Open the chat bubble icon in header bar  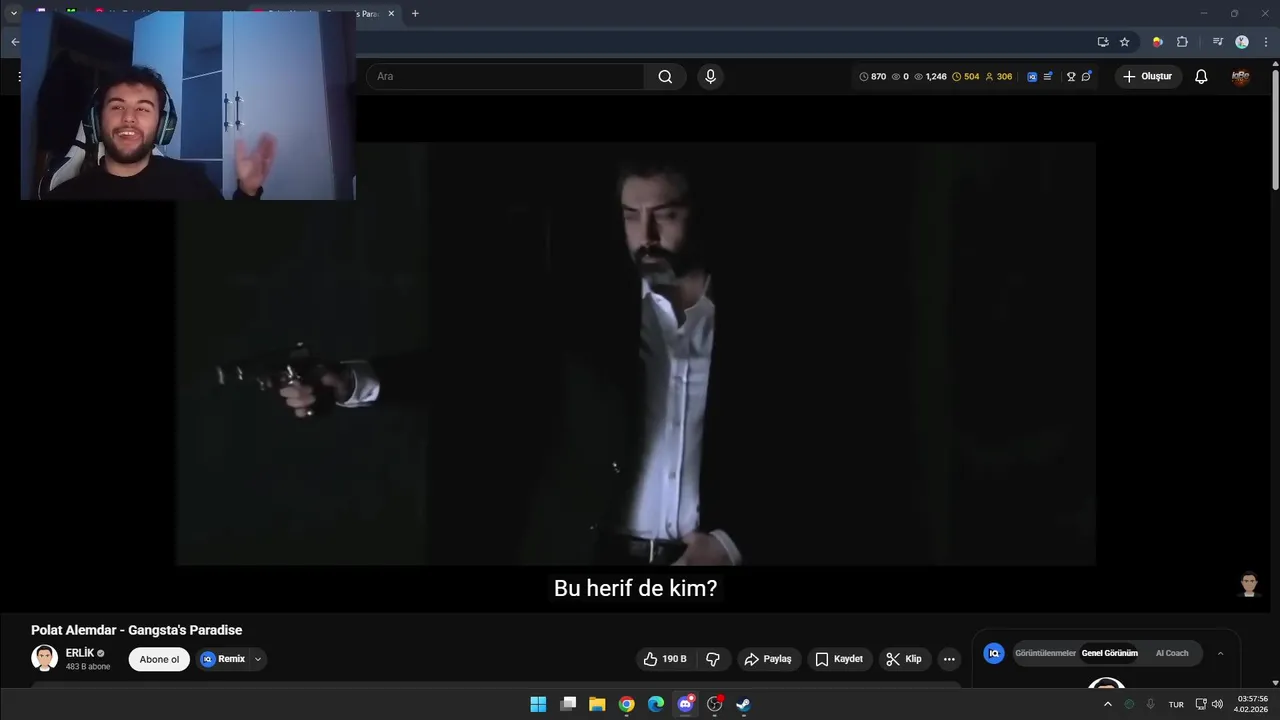(1086, 76)
